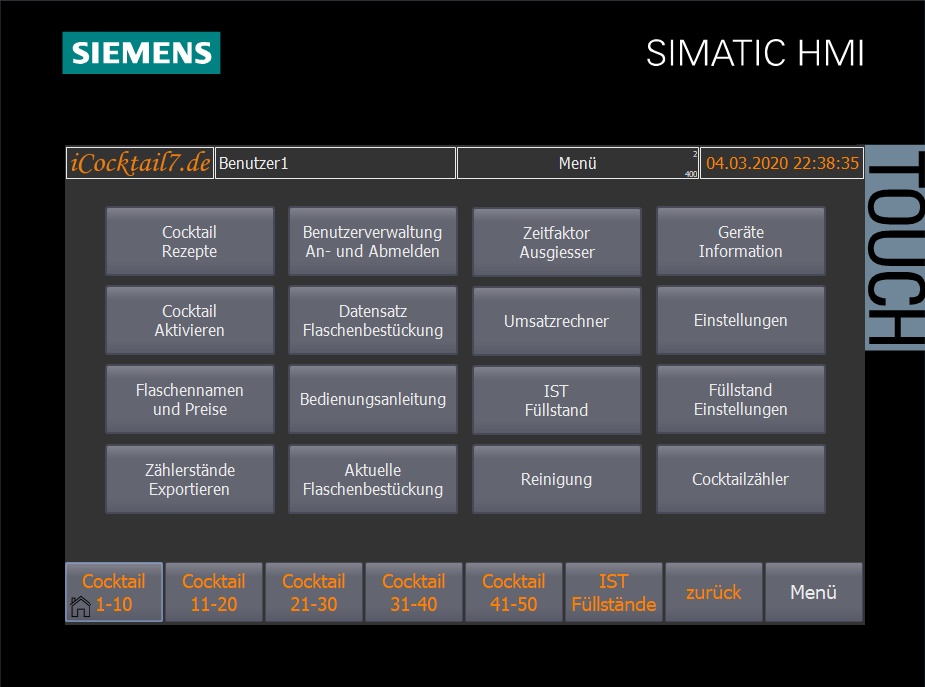Open the IST Füllstand menu tile

click(556, 400)
